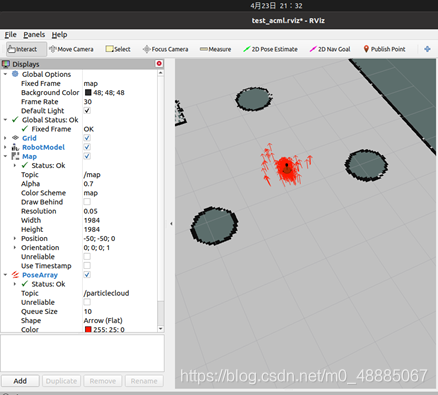This screenshot has height=395, width=438.
Task: Toggle the Grid display checkbox
Action: [x=87, y=138]
